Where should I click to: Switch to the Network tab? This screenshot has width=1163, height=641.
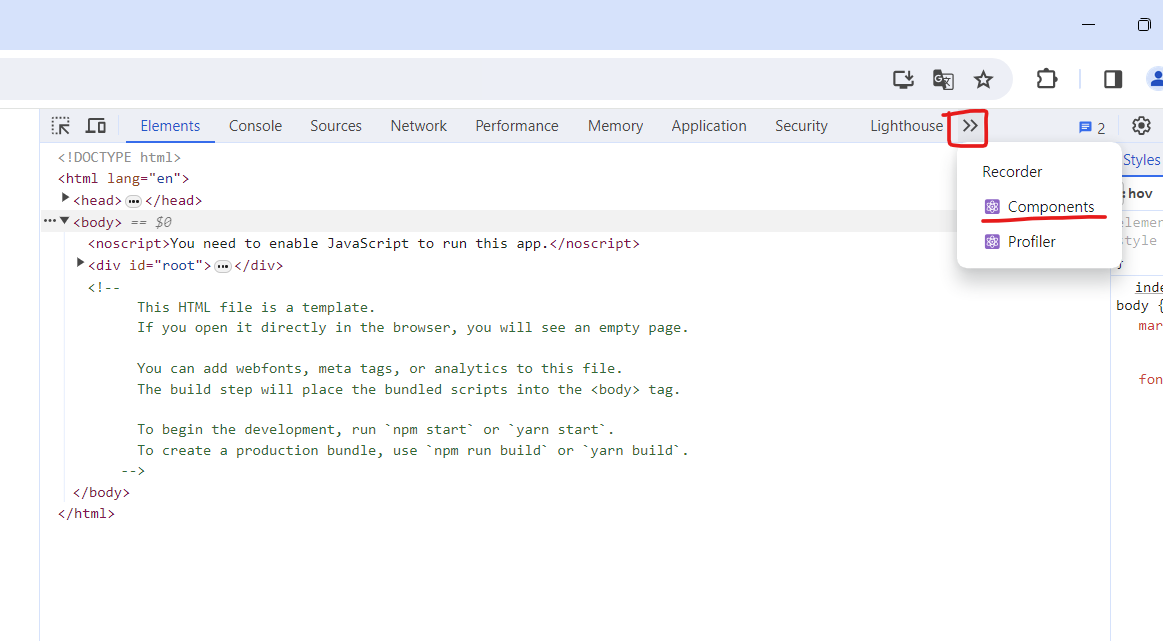(418, 125)
